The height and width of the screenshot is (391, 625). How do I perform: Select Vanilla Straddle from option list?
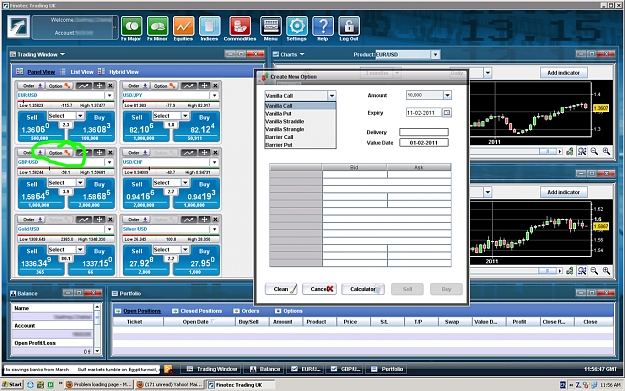[301, 122]
